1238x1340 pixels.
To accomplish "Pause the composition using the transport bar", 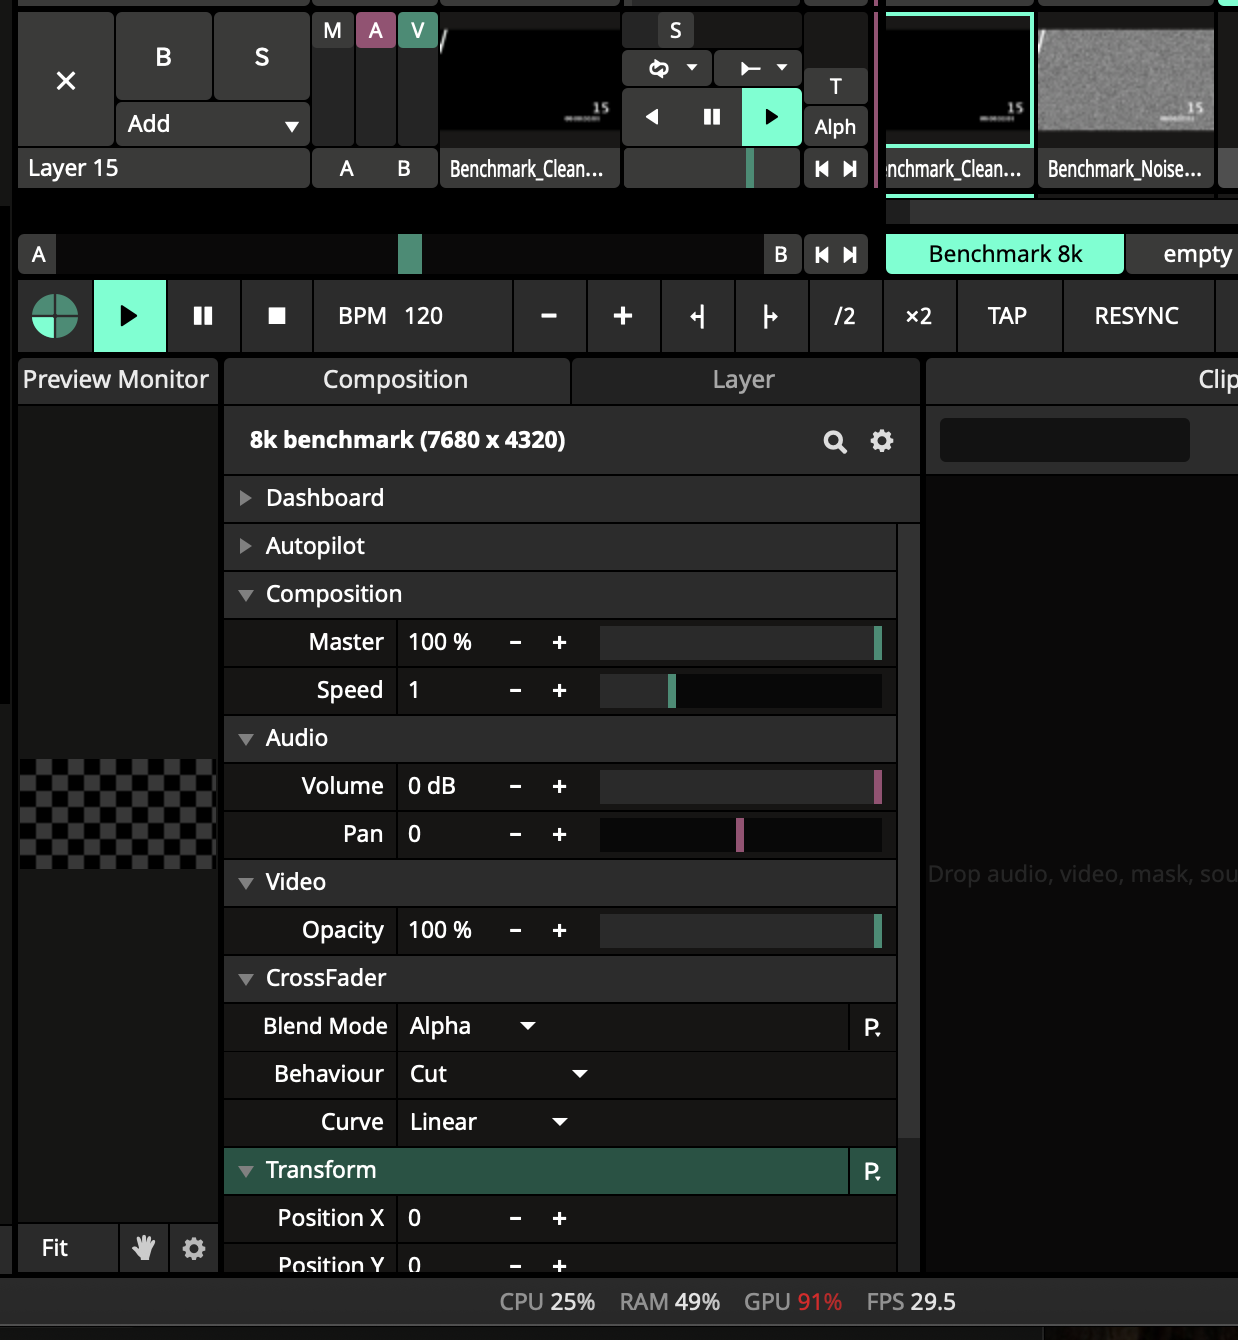I will pos(203,316).
